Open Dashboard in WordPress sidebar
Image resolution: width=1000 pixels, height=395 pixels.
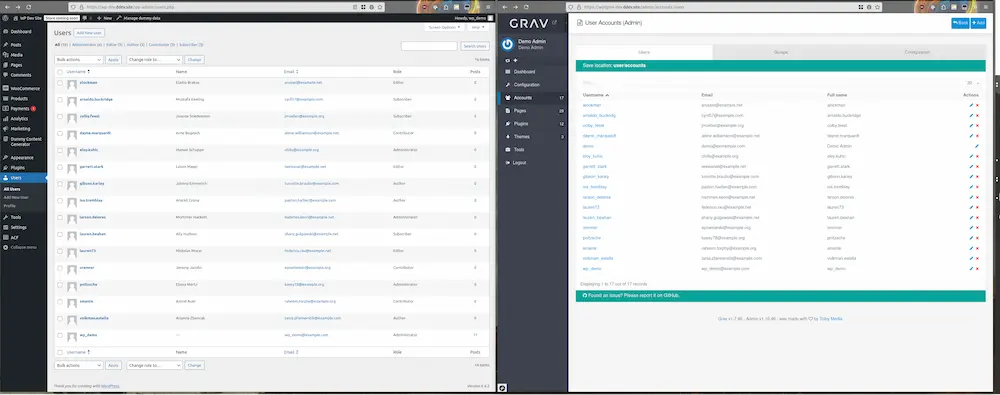click(x=20, y=31)
